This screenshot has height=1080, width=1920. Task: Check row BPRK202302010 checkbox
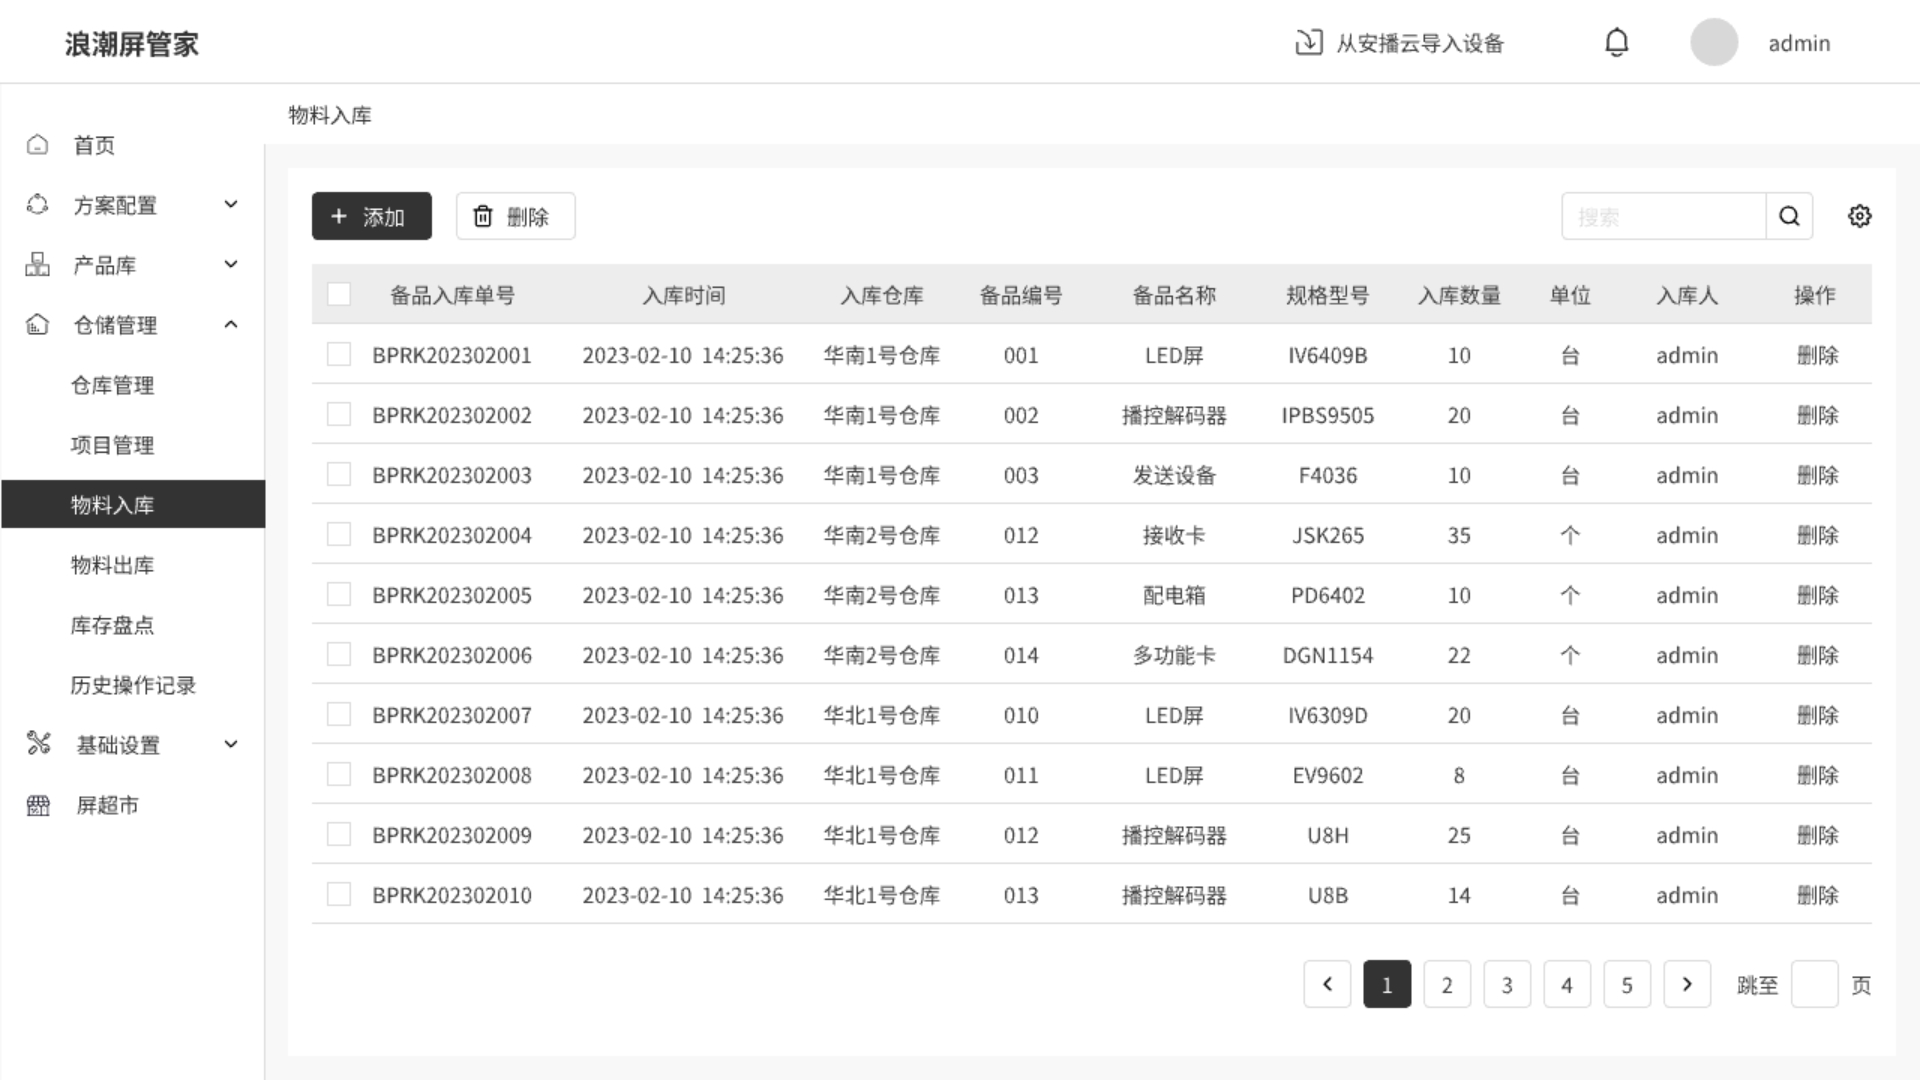(x=339, y=894)
